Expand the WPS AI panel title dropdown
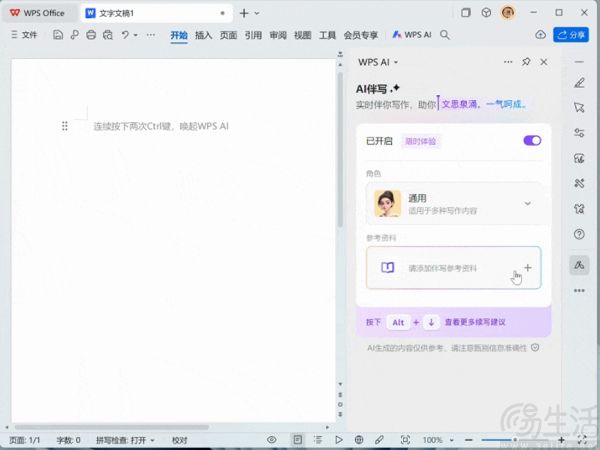Viewport: 600px width, 450px height. click(x=396, y=62)
